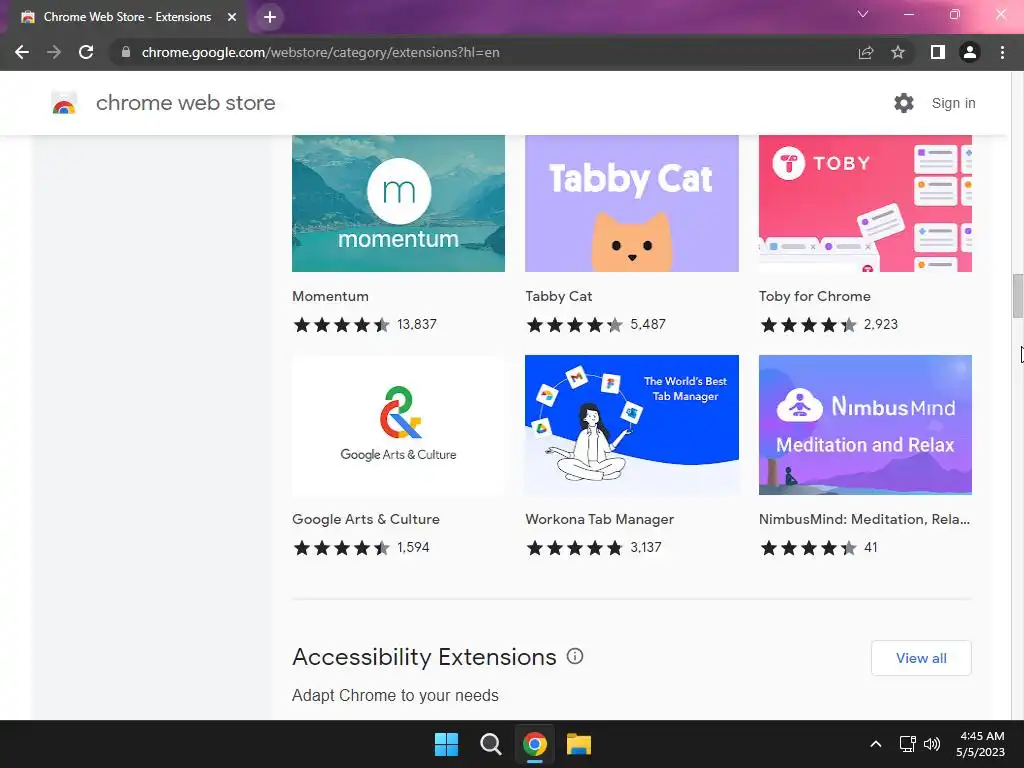Click View all for Accessibility Extensions

pyautogui.click(x=921, y=658)
